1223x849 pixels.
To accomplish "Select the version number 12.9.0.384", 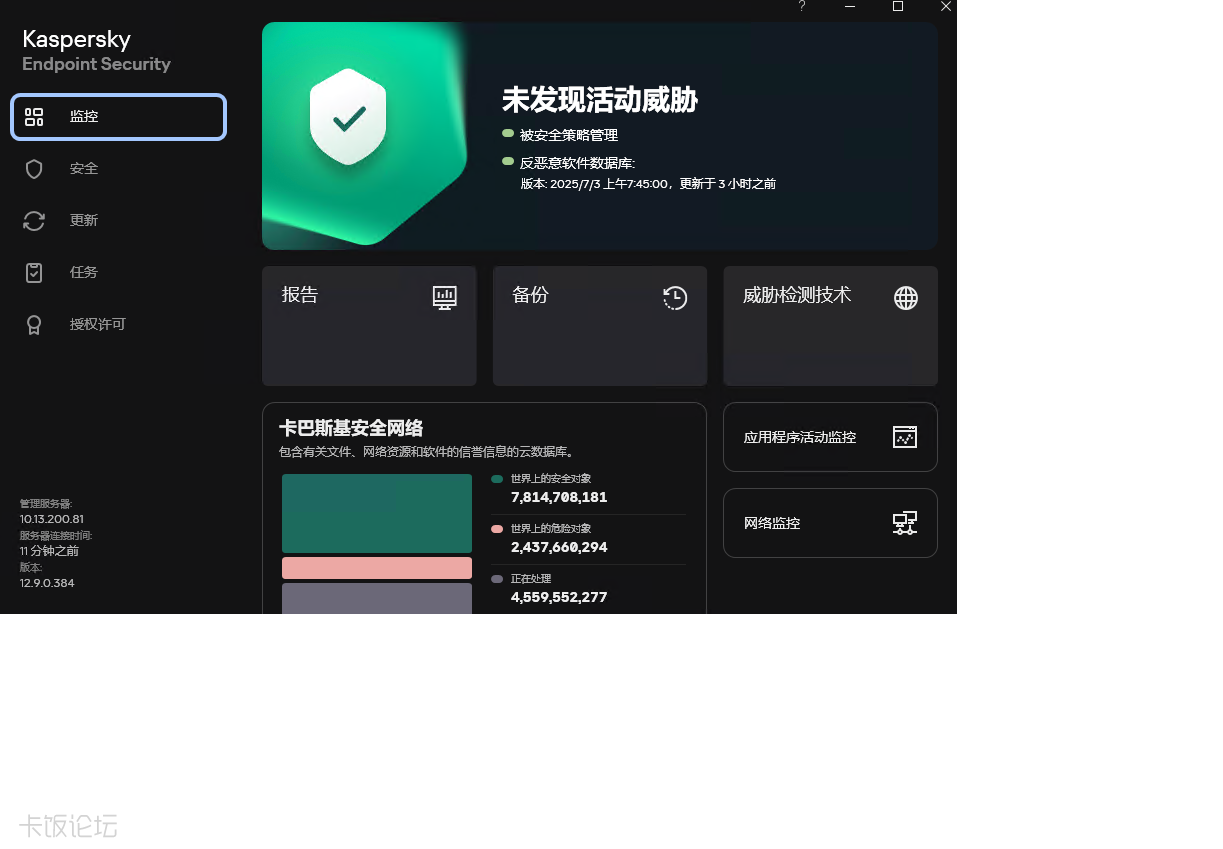I will [x=47, y=583].
